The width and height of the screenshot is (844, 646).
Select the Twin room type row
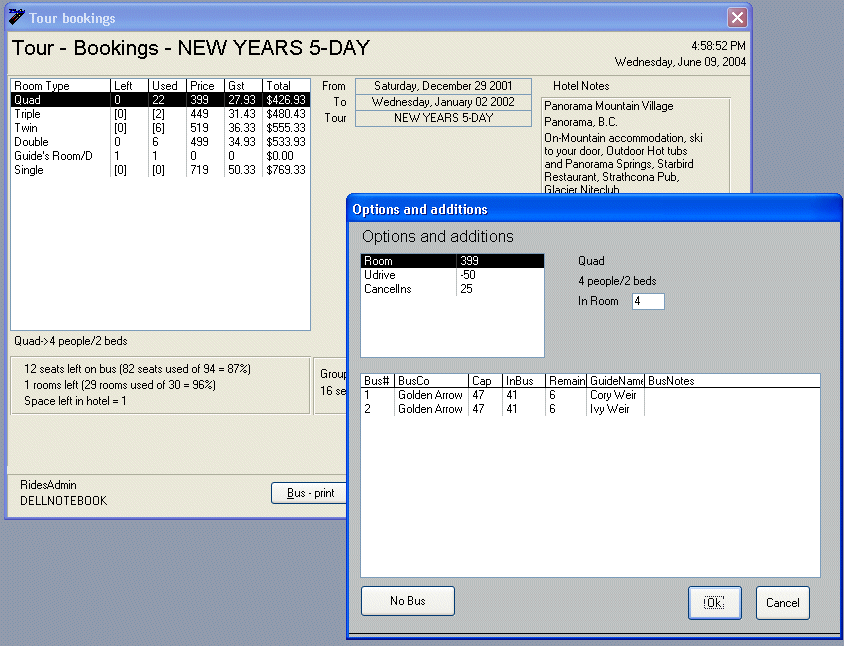click(x=160, y=128)
